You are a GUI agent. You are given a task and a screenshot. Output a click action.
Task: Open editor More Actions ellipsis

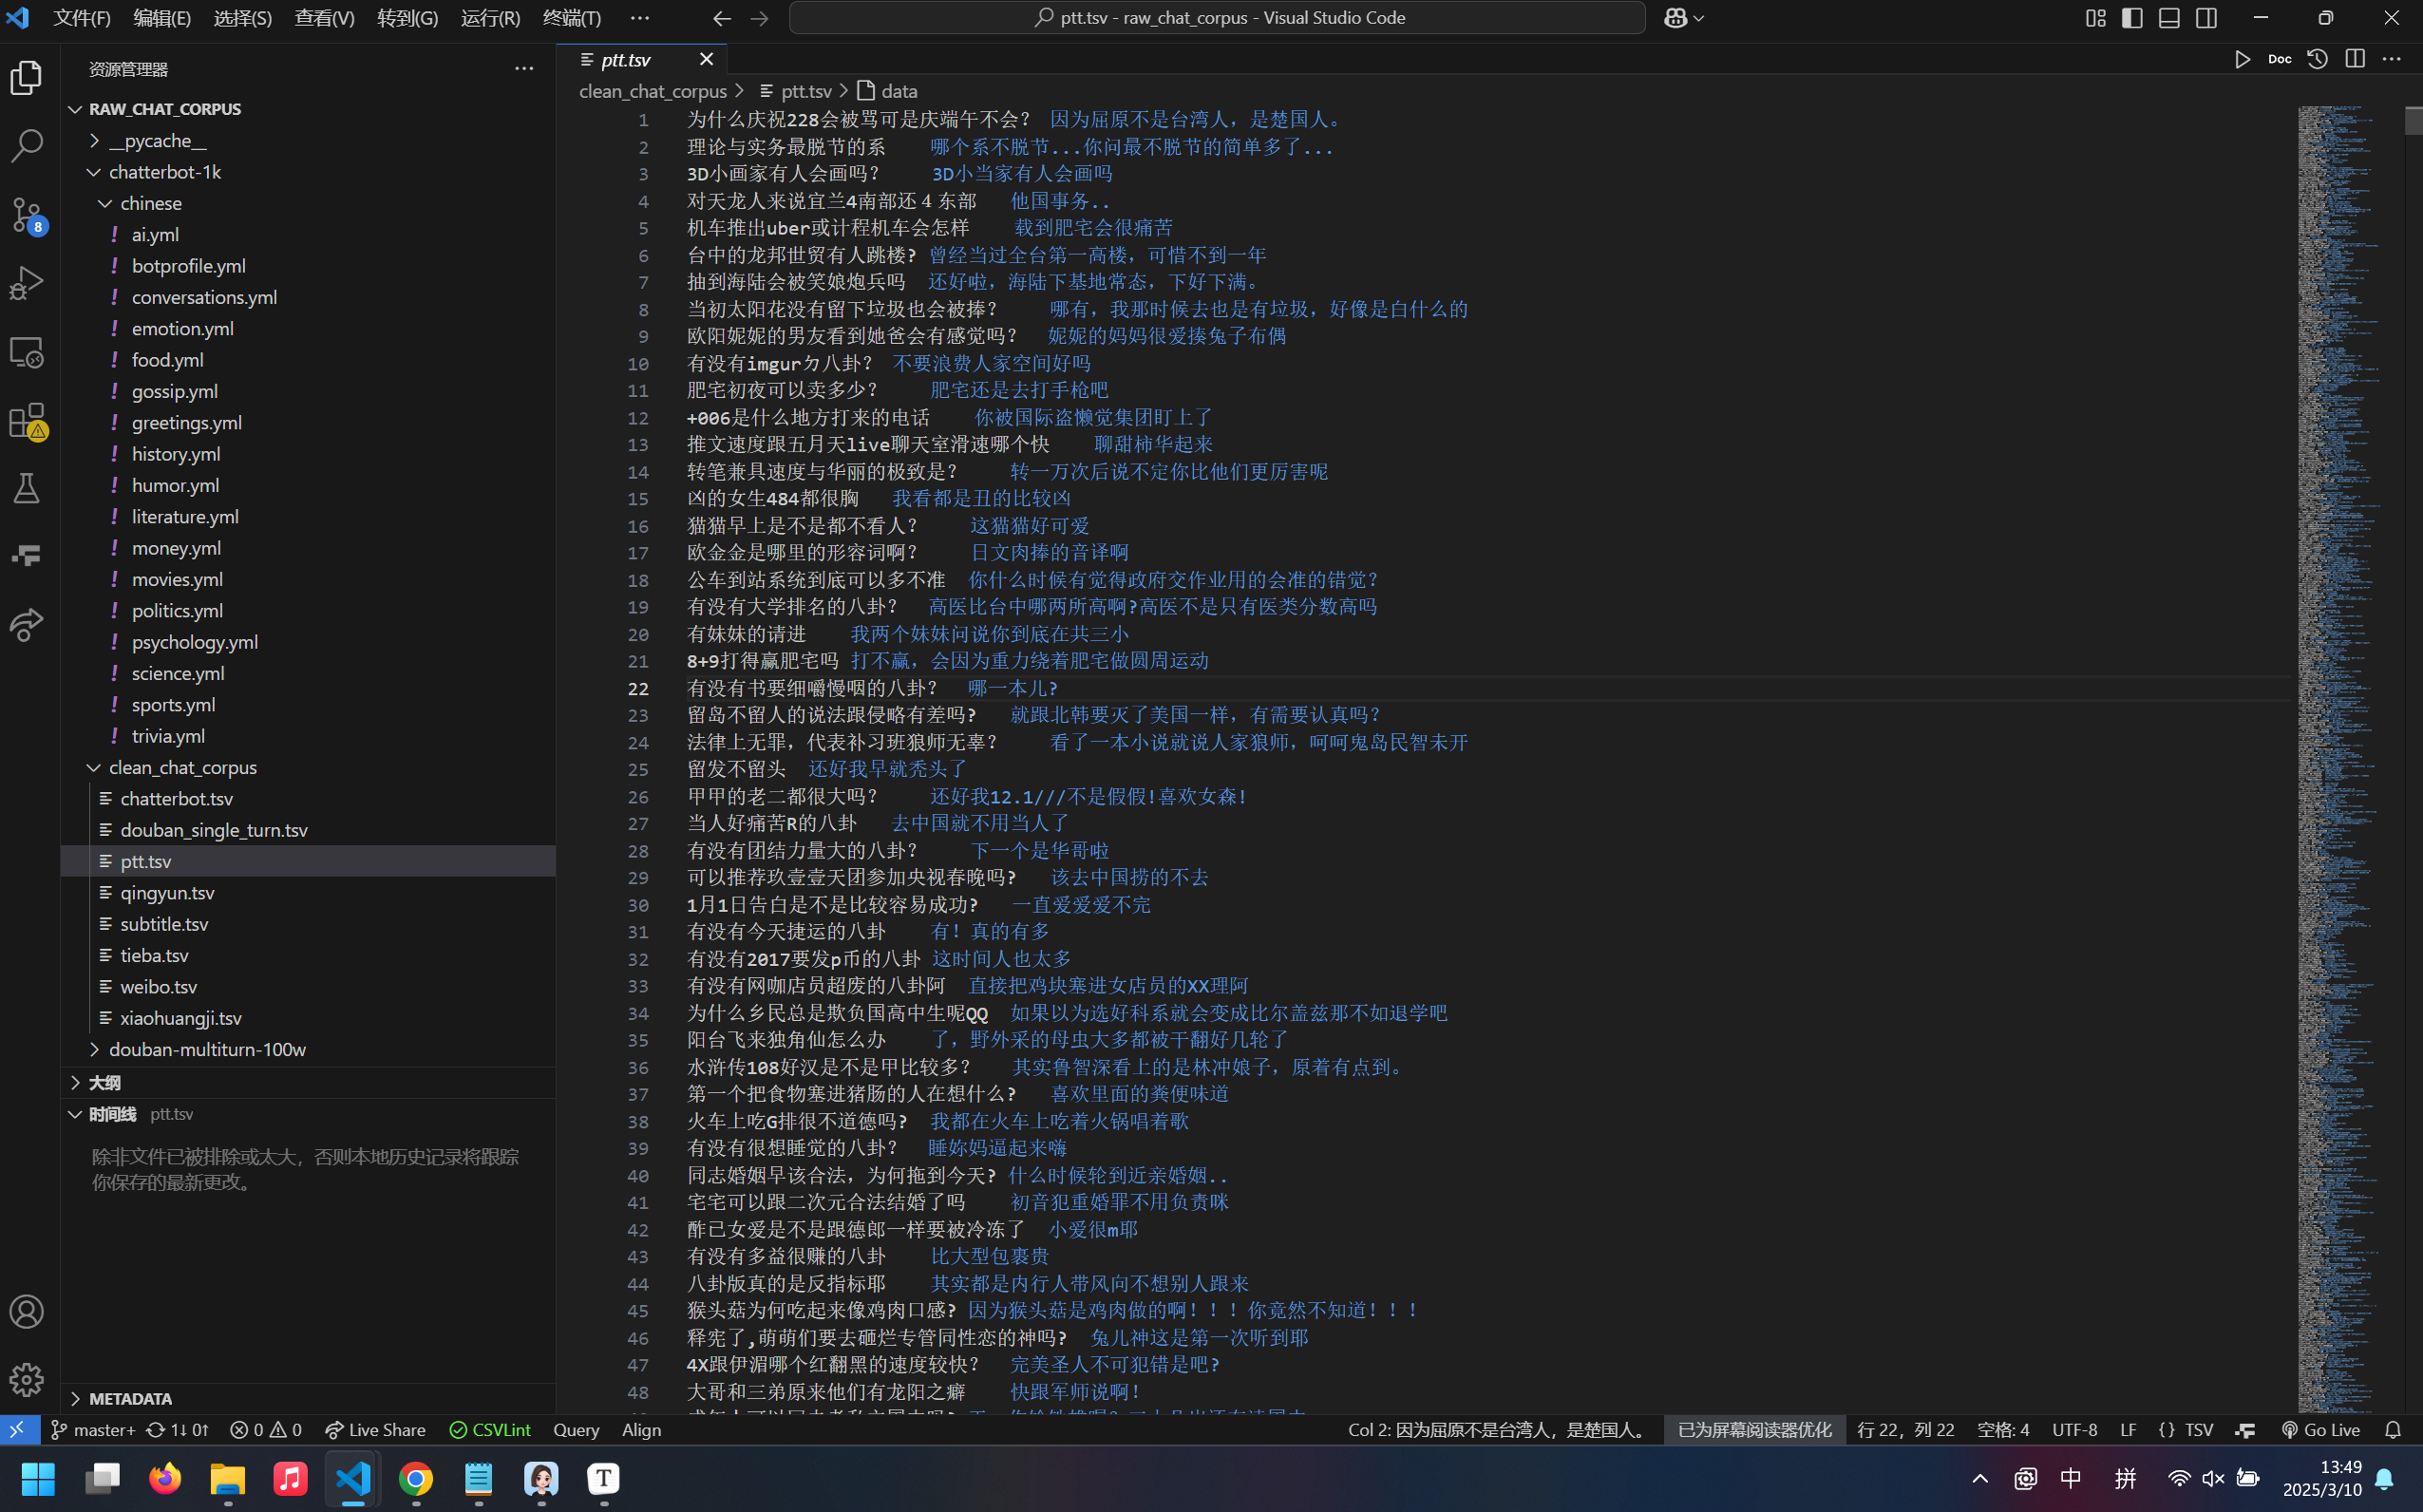(x=2392, y=59)
